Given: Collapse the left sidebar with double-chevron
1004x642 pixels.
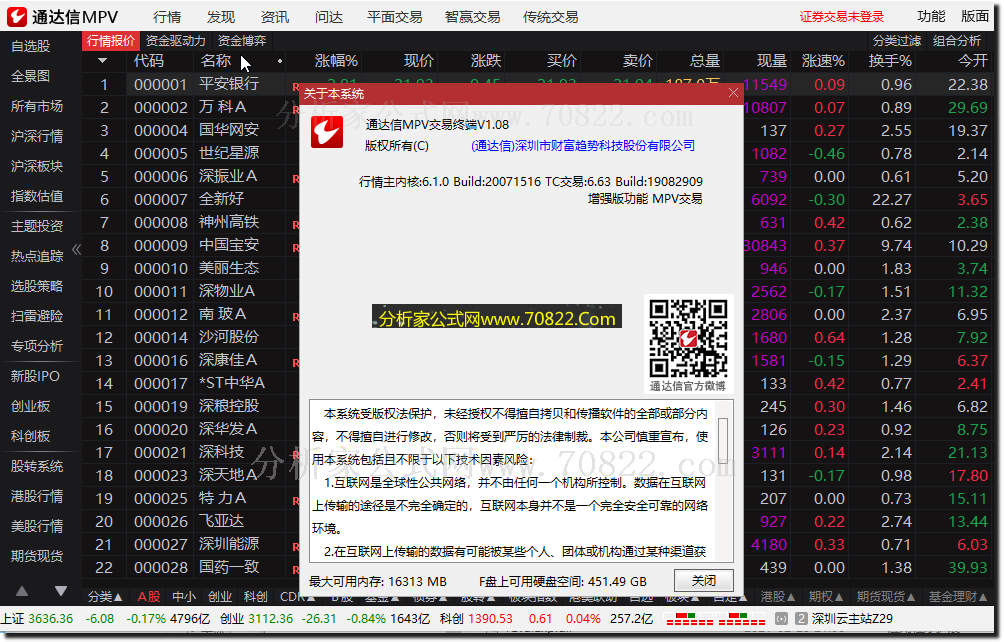Looking at the screenshot, I should tap(77, 249).
